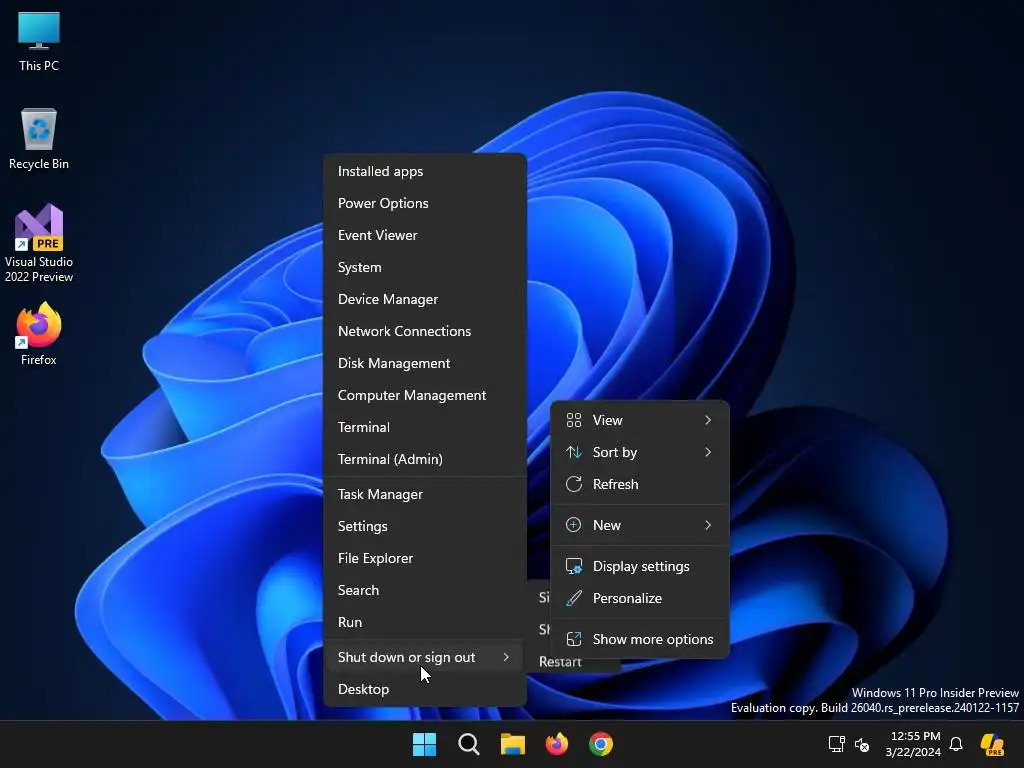Launch Terminal (Admin)
Viewport: 1024px width, 768px height.
(425, 459)
